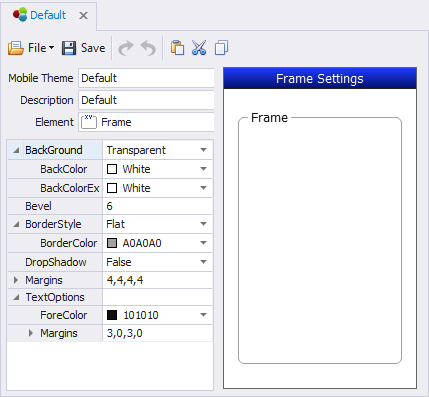The height and width of the screenshot is (397, 429).
Task: Click the Save label
Action: pyautogui.click(x=93, y=48)
